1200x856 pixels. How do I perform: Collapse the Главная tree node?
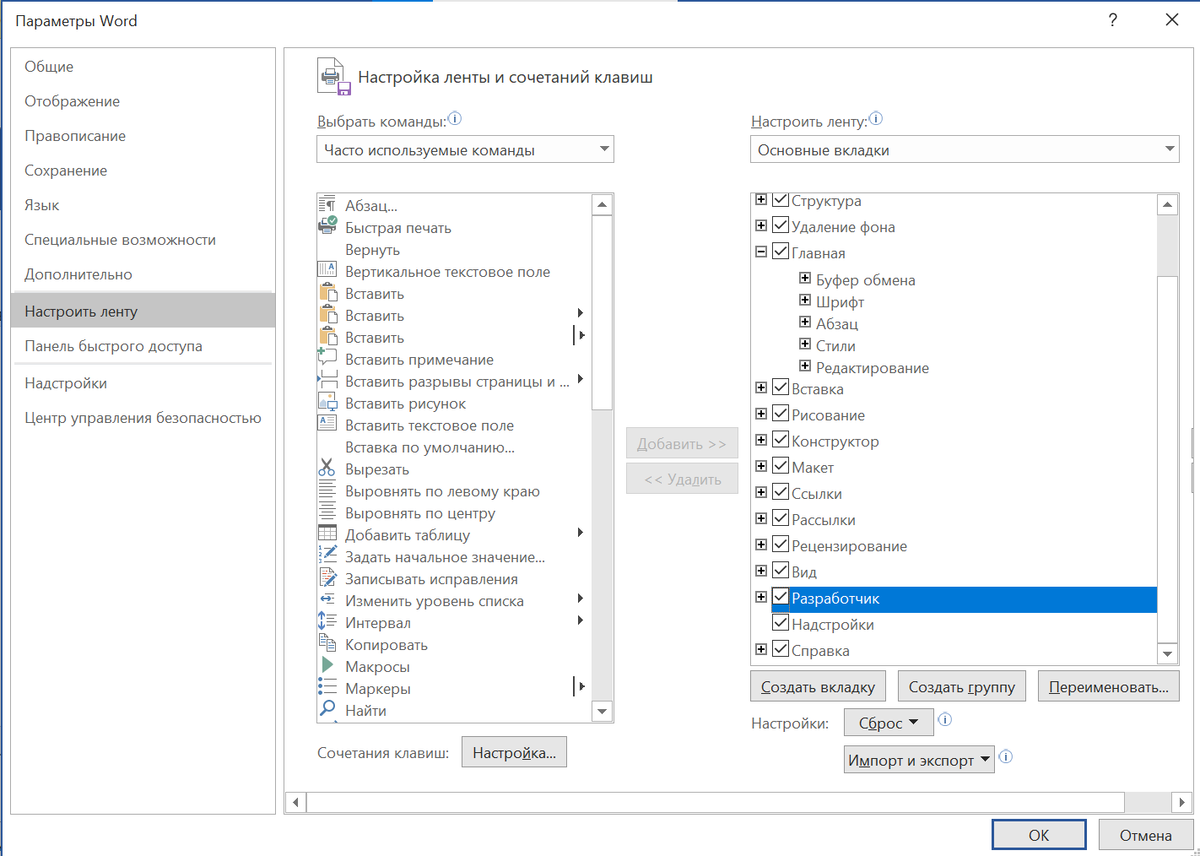tap(762, 253)
